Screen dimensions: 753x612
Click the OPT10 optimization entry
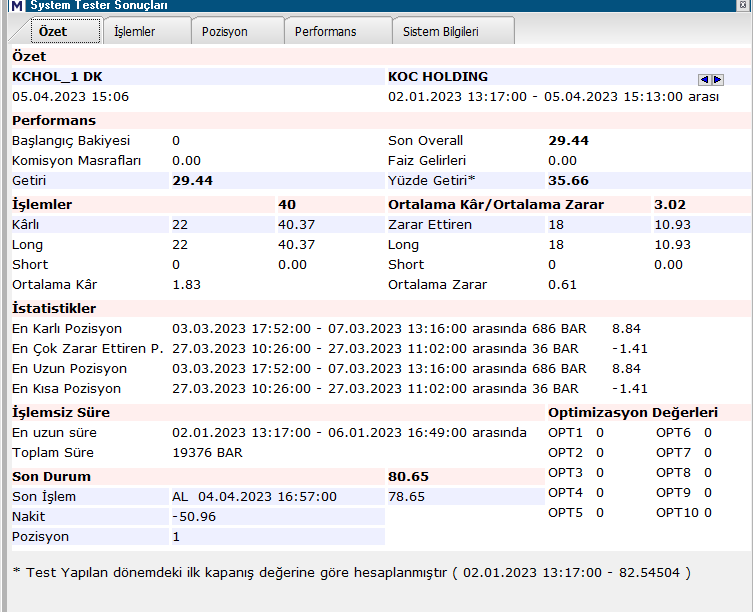[x=684, y=513]
